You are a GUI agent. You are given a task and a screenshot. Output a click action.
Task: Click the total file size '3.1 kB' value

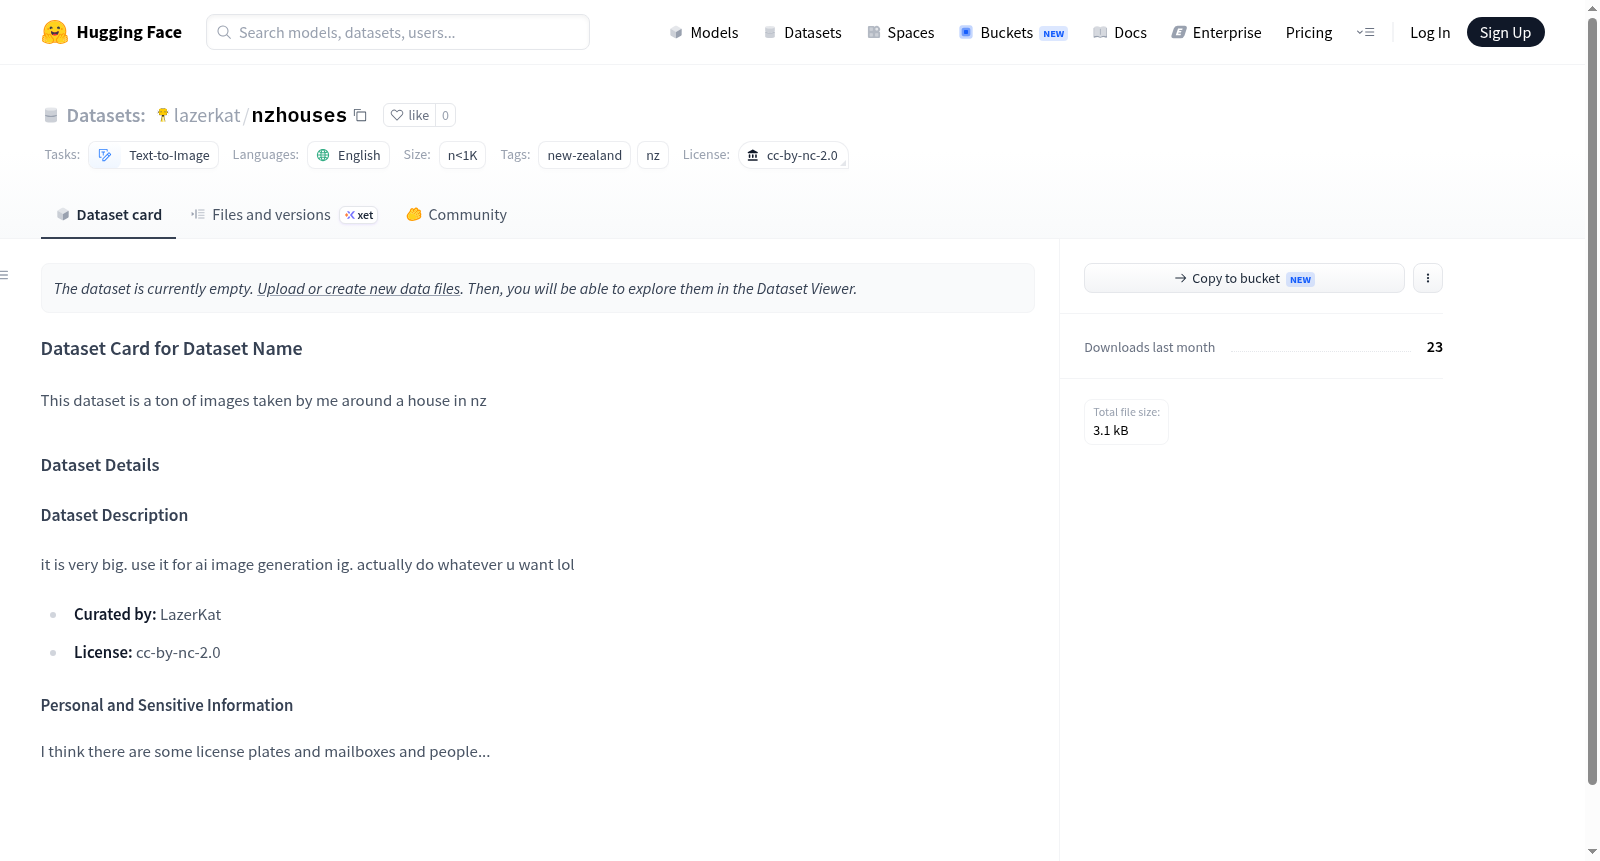click(x=1110, y=430)
